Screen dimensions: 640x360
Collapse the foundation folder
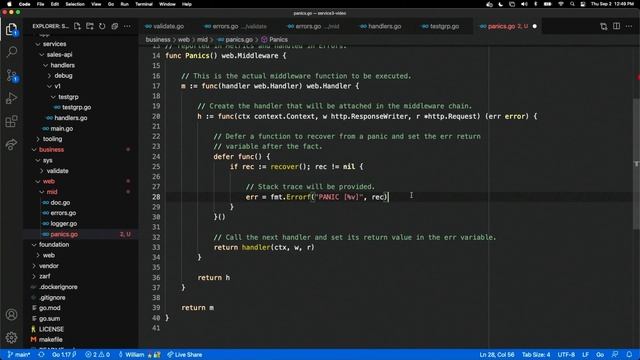pyautogui.click(x=54, y=245)
